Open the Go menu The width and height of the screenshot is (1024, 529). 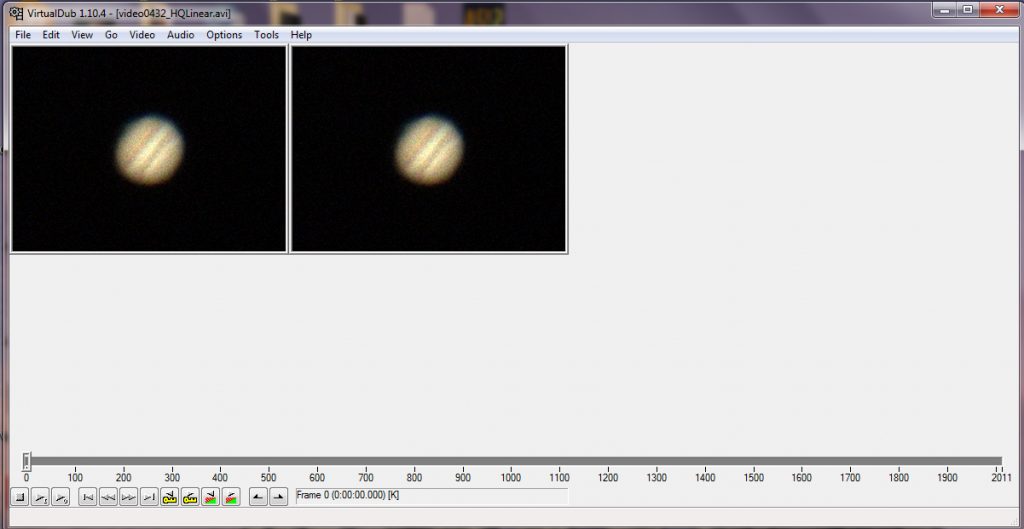click(x=111, y=35)
